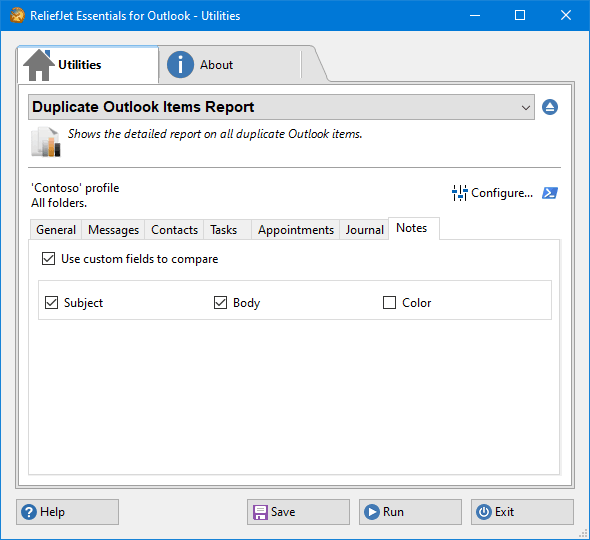
Task: Disable Use custom fields to compare
Action: [x=49, y=259]
